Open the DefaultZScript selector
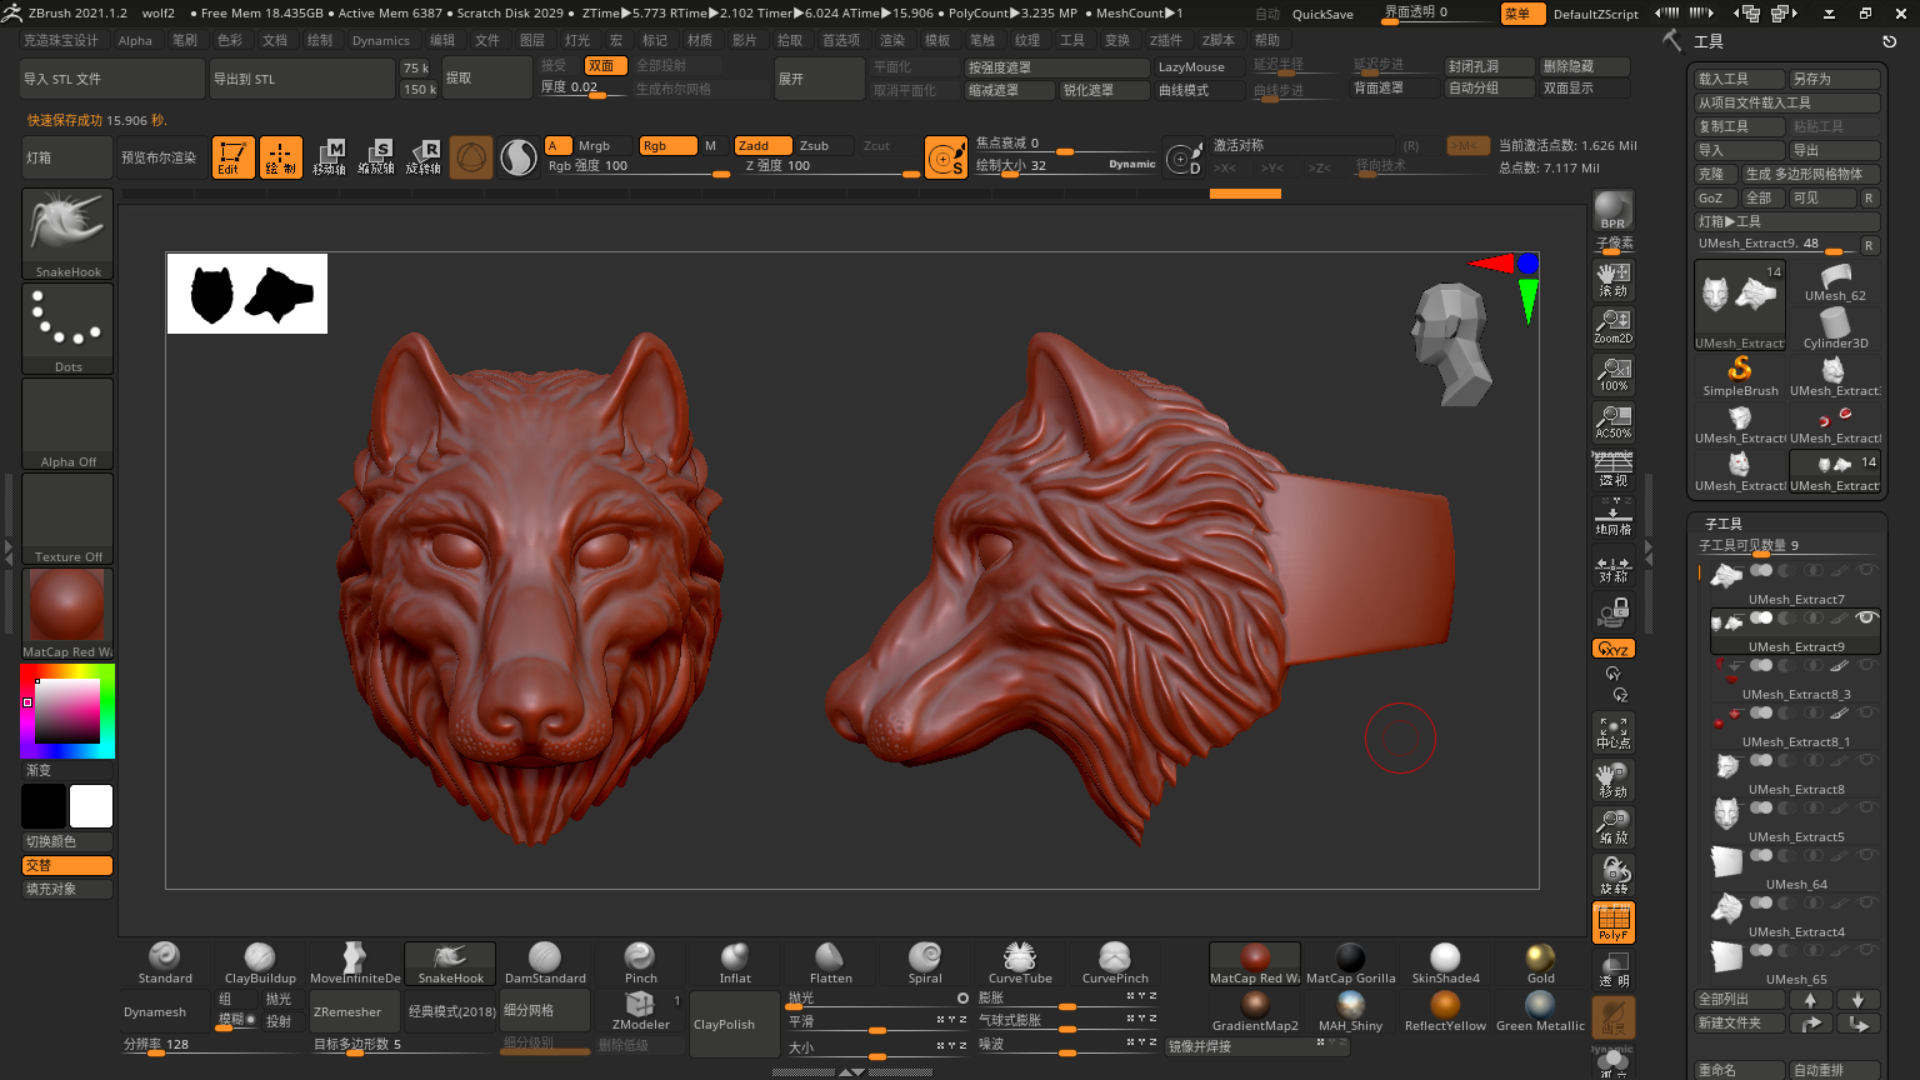The image size is (1920, 1080). [x=1597, y=14]
